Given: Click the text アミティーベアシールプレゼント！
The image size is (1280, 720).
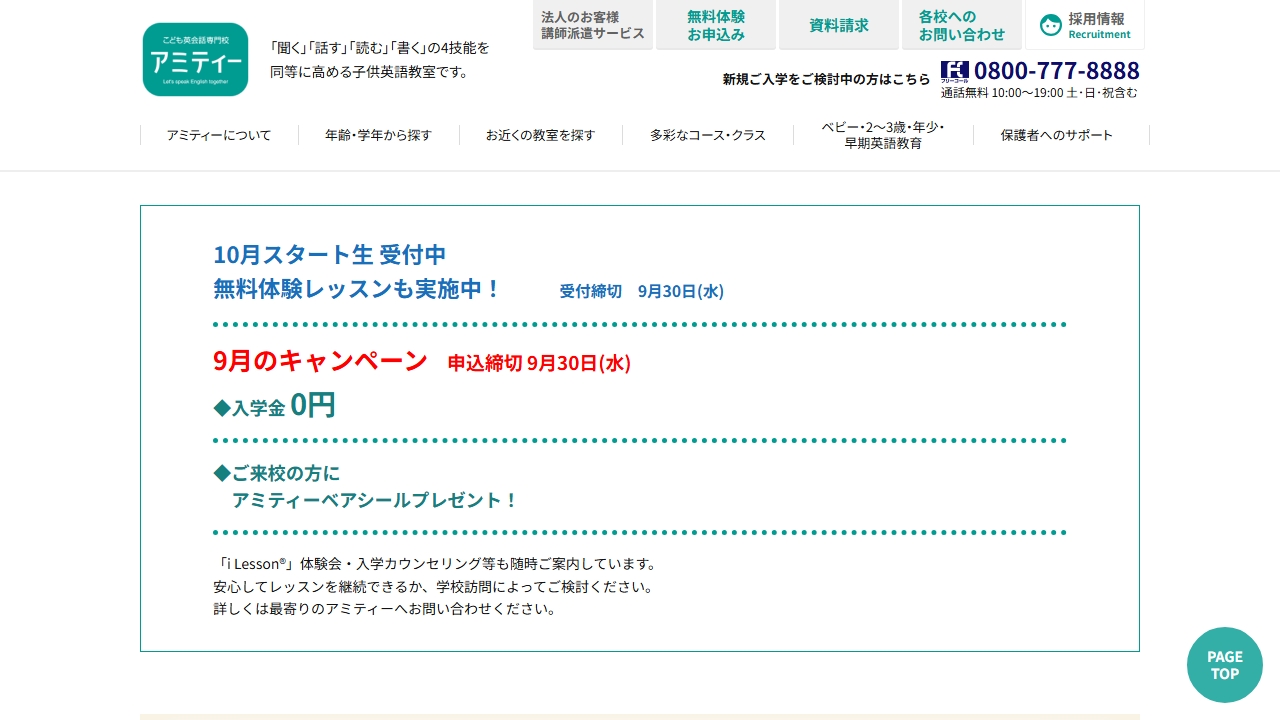Looking at the screenshot, I should [375, 500].
